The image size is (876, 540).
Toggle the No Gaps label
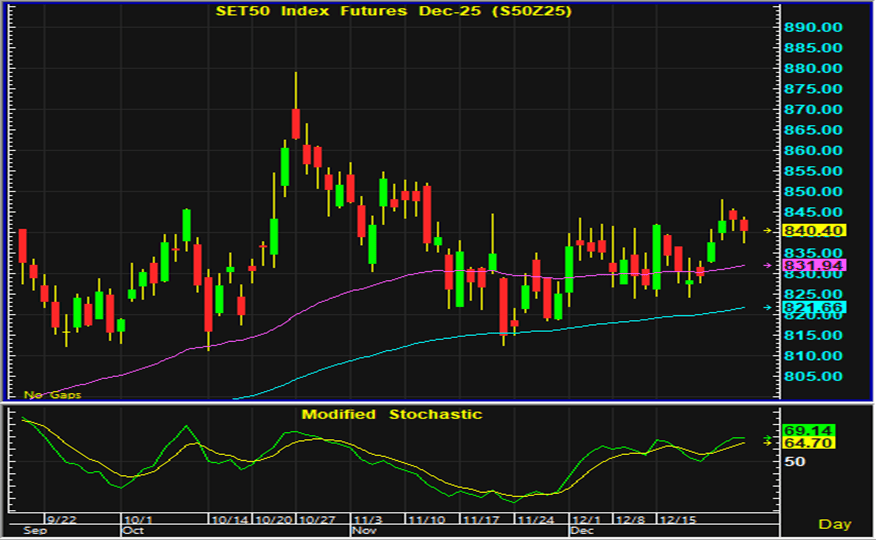coord(52,395)
